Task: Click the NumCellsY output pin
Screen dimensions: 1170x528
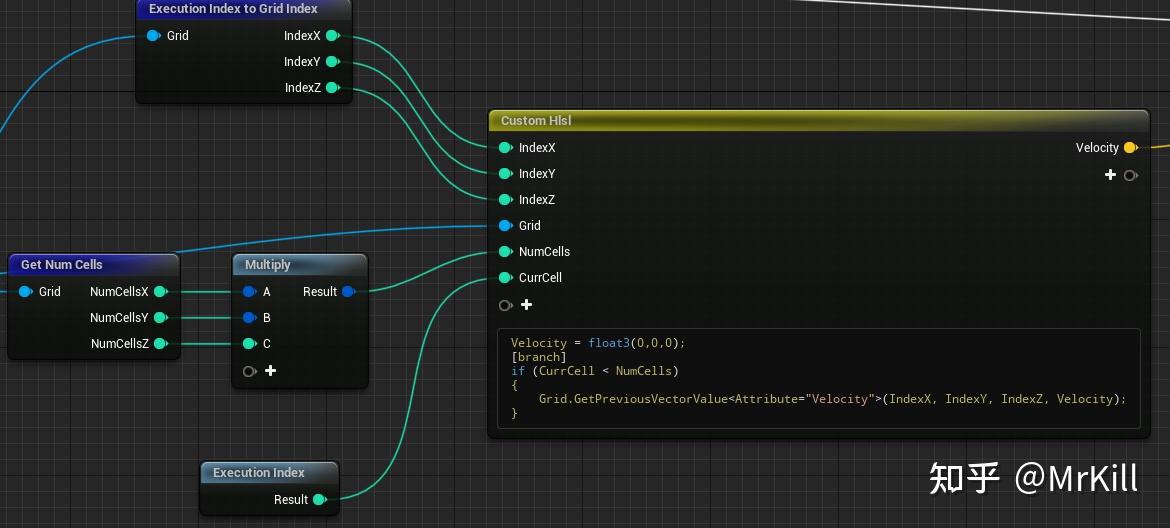Action: [x=160, y=317]
